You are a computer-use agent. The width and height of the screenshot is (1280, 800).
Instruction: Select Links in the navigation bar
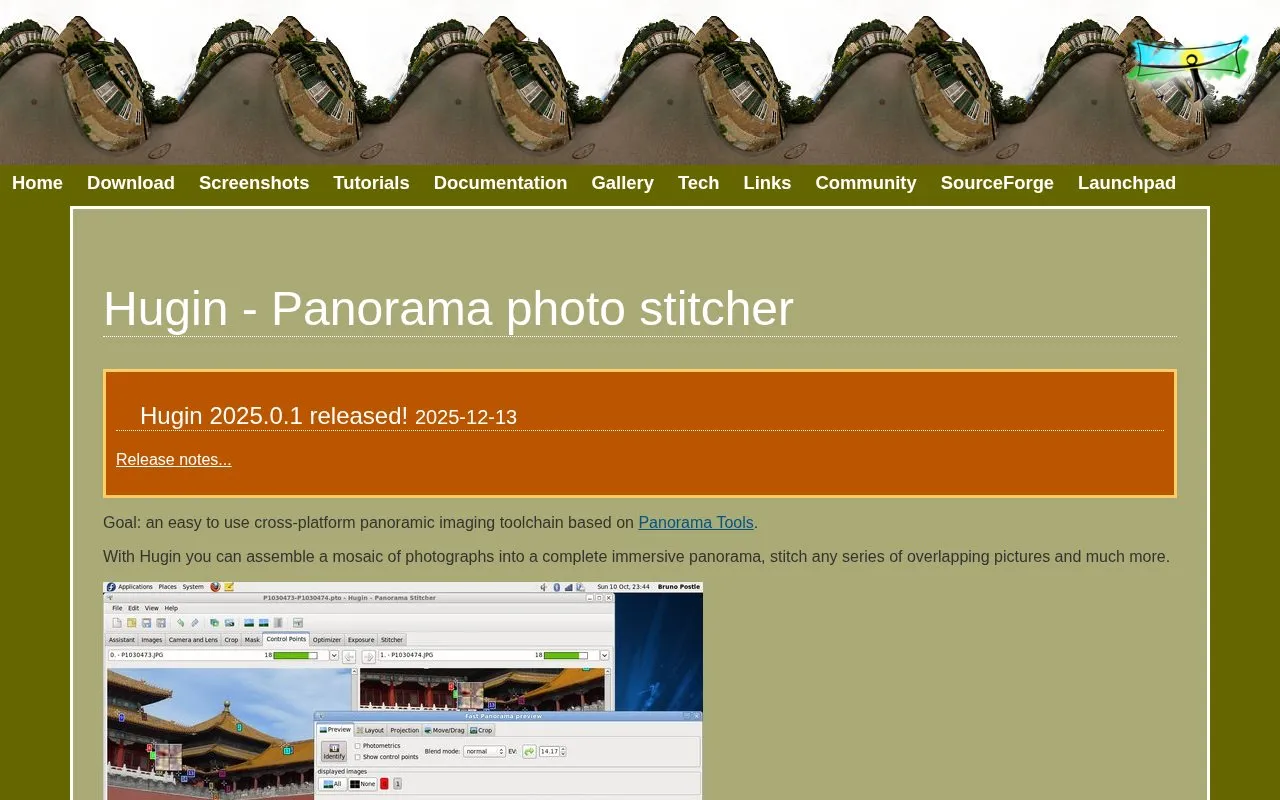(x=767, y=183)
